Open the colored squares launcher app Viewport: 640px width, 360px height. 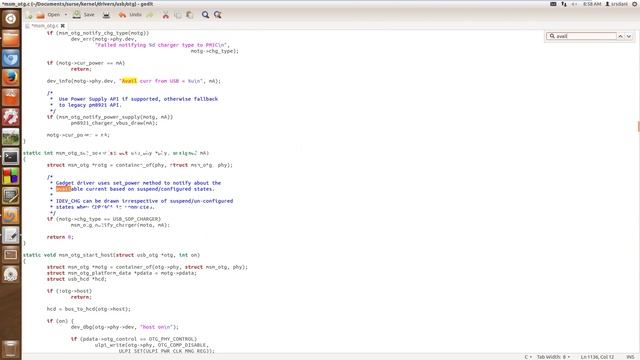click(11, 176)
